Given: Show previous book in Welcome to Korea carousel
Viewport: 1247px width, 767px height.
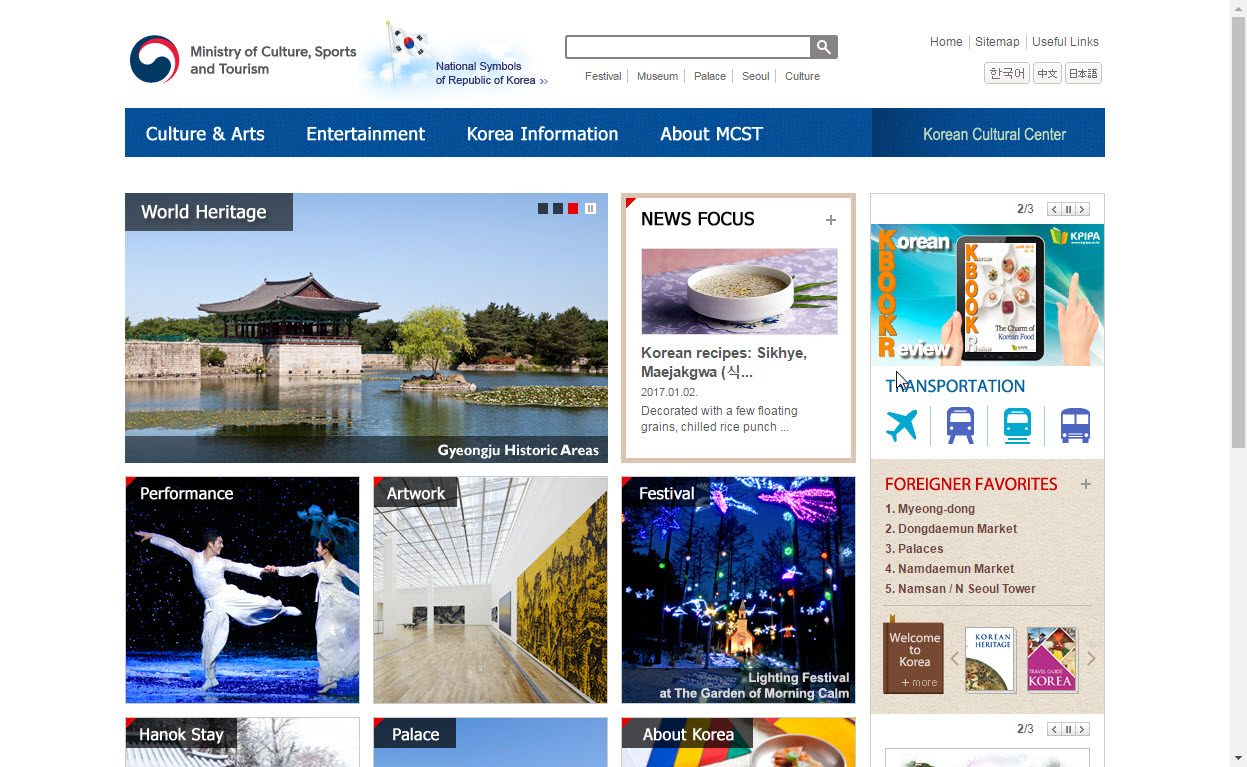Looking at the screenshot, I should point(954,659).
